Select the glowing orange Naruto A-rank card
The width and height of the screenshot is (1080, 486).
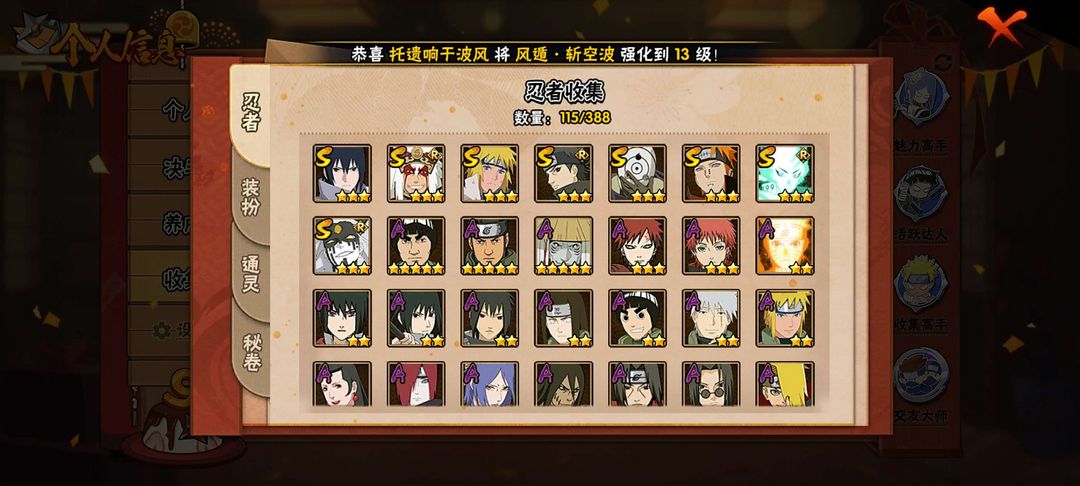(x=785, y=246)
